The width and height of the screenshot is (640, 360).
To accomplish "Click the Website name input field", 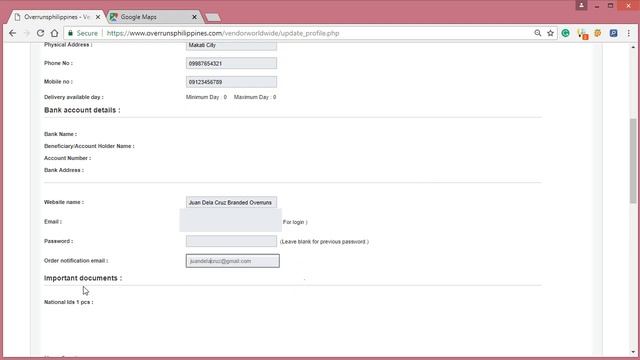I will (x=231, y=202).
